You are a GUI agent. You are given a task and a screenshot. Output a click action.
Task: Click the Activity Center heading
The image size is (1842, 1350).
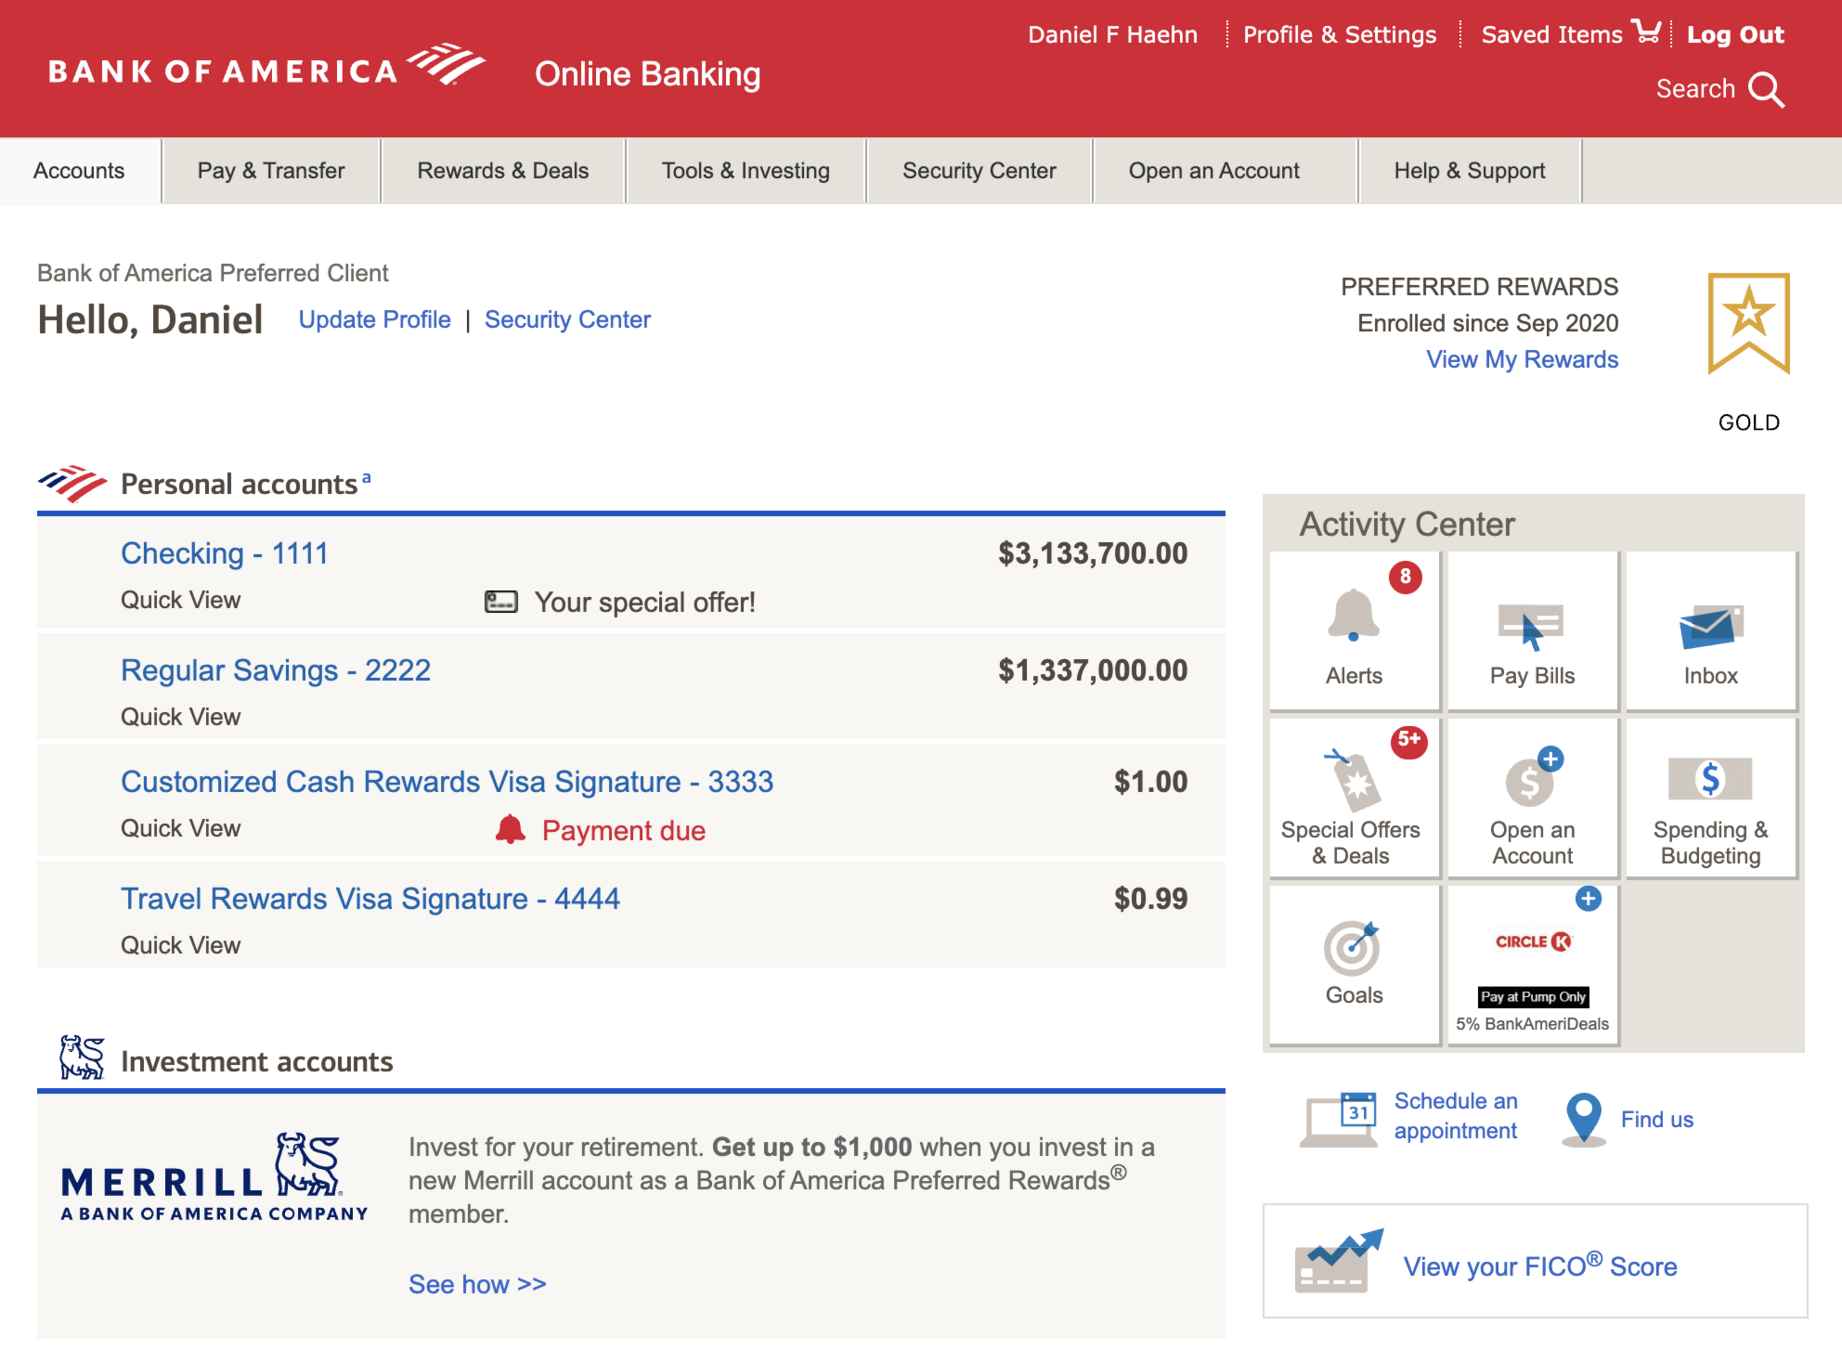(1407, 523)
